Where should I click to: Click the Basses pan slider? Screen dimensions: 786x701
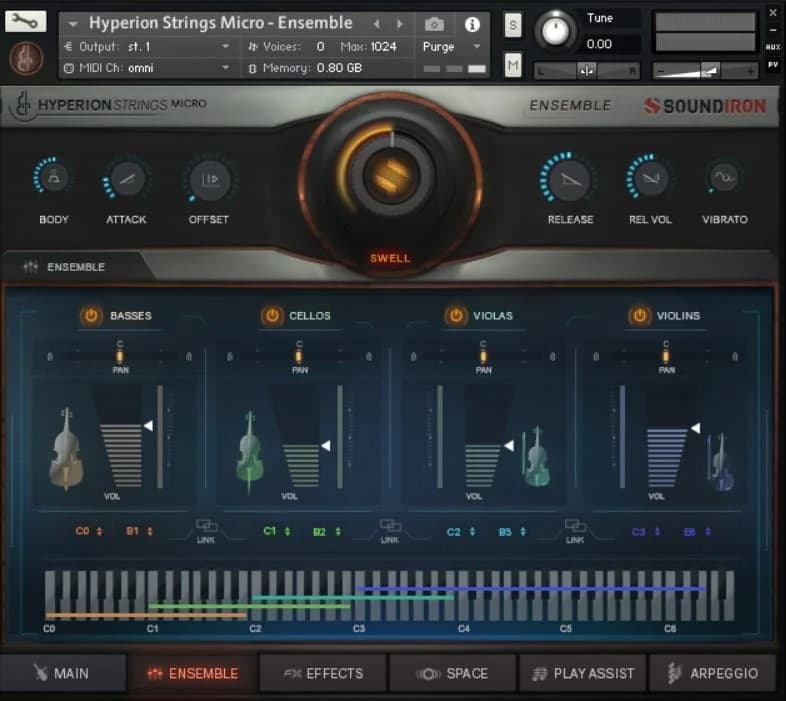click(119, 357)
